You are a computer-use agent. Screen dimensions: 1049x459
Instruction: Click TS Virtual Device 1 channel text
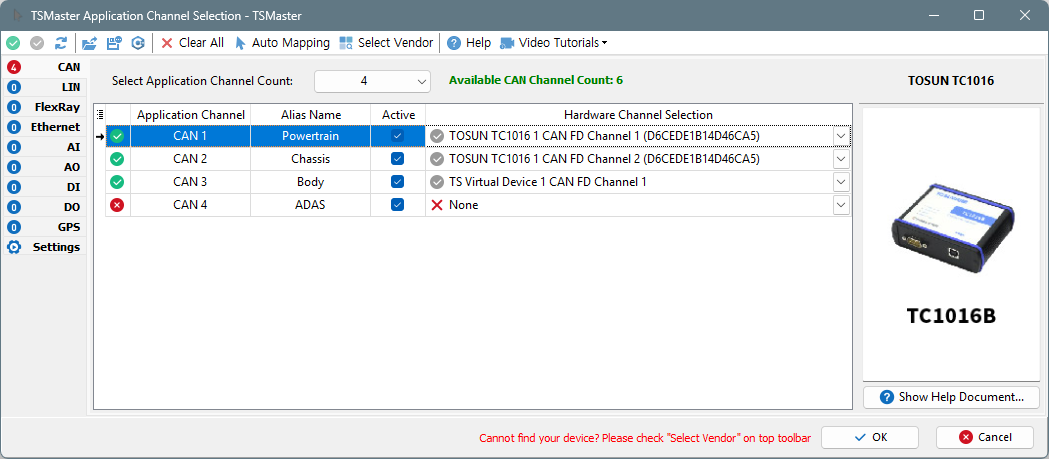(548, 182)
